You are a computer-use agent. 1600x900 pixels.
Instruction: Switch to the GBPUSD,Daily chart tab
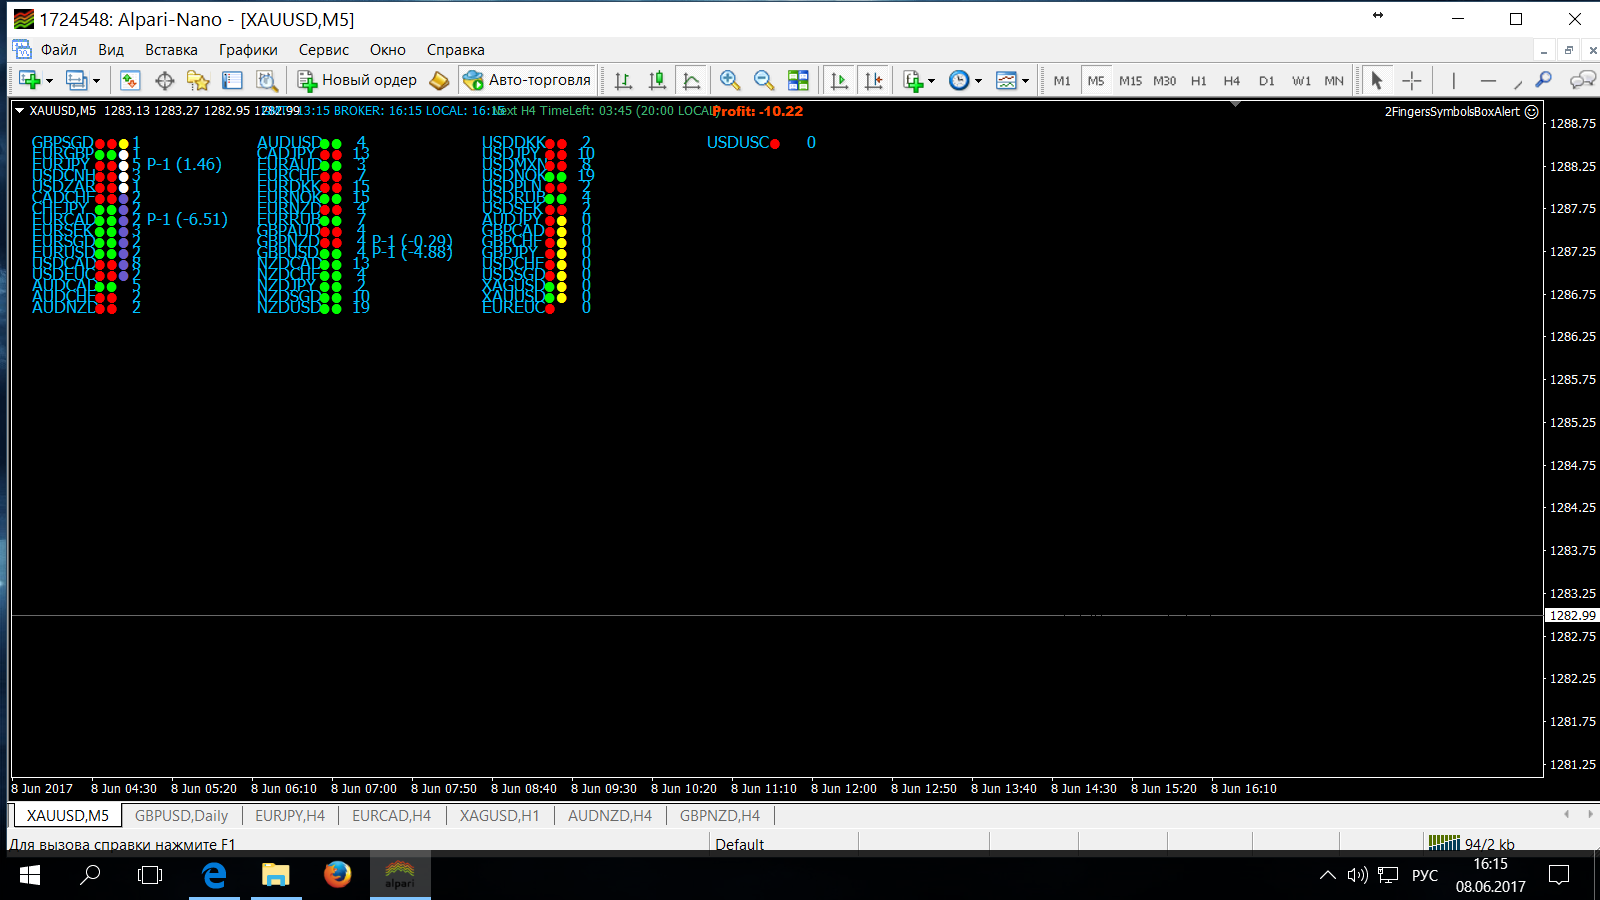click(x=181, y=816)
